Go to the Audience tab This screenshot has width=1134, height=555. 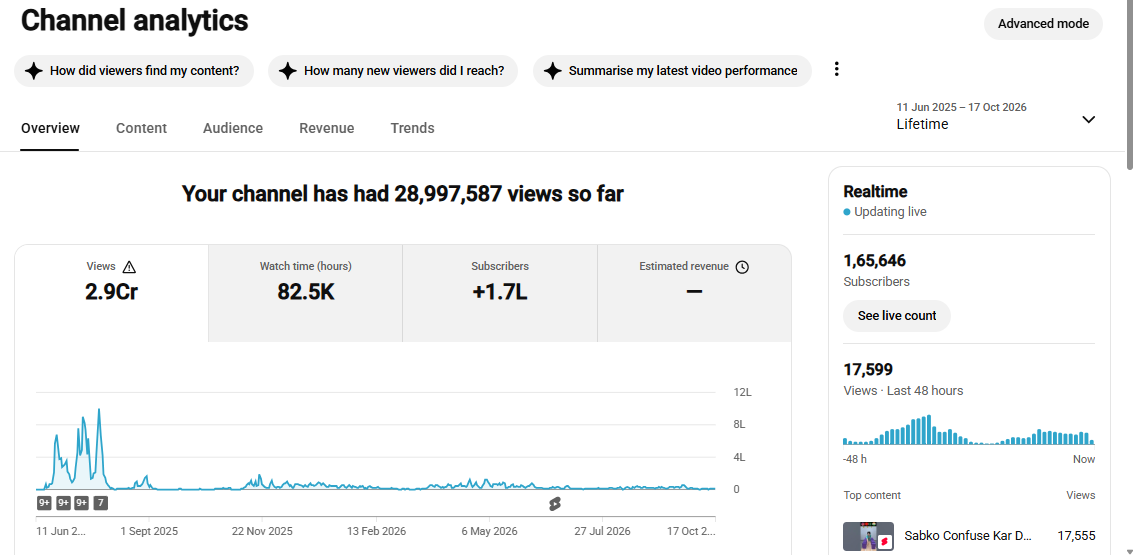coord(233,128)
